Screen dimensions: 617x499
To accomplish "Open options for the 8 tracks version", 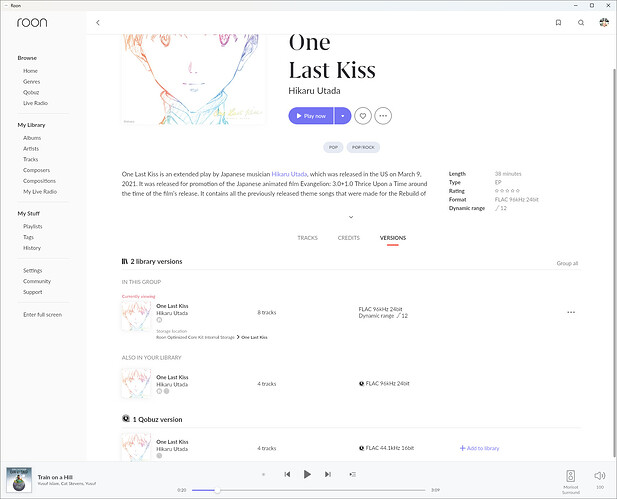I will [x=571, y=312].
